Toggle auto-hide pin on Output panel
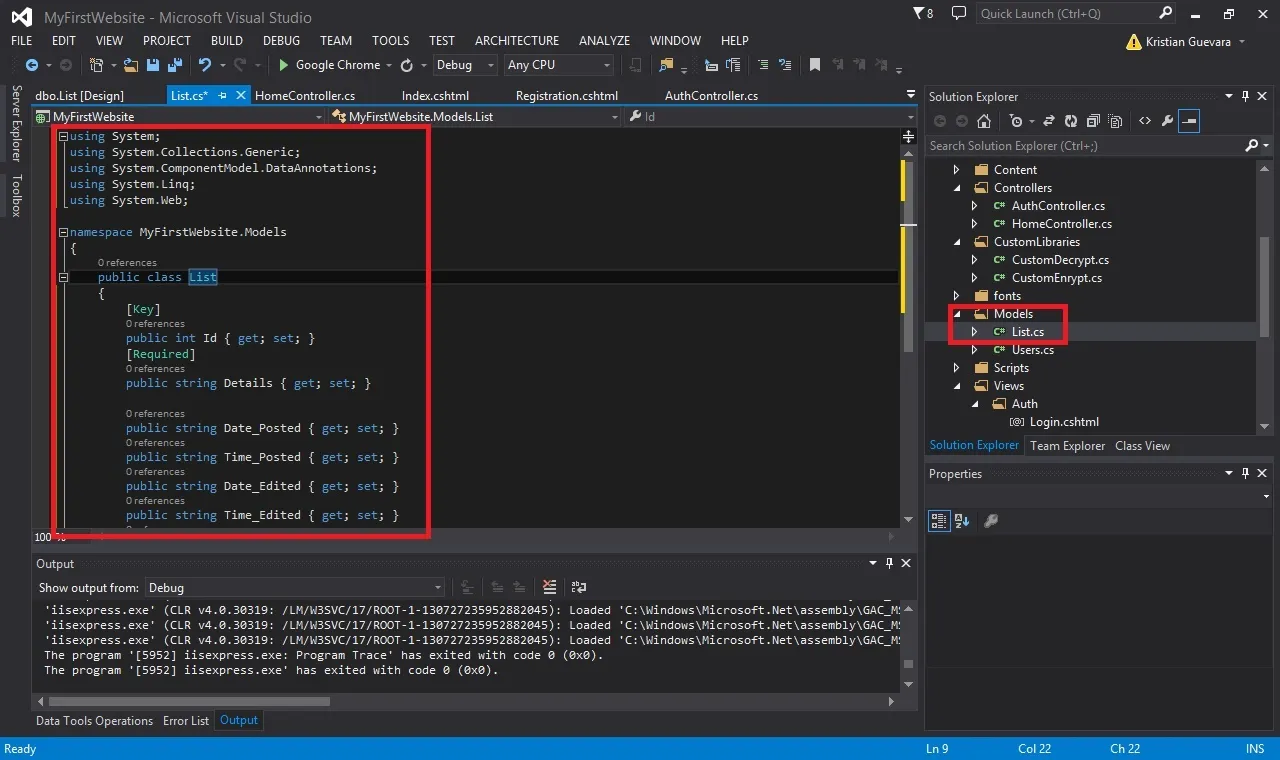The image size is (1280, 760). click(x=888, y=564)
